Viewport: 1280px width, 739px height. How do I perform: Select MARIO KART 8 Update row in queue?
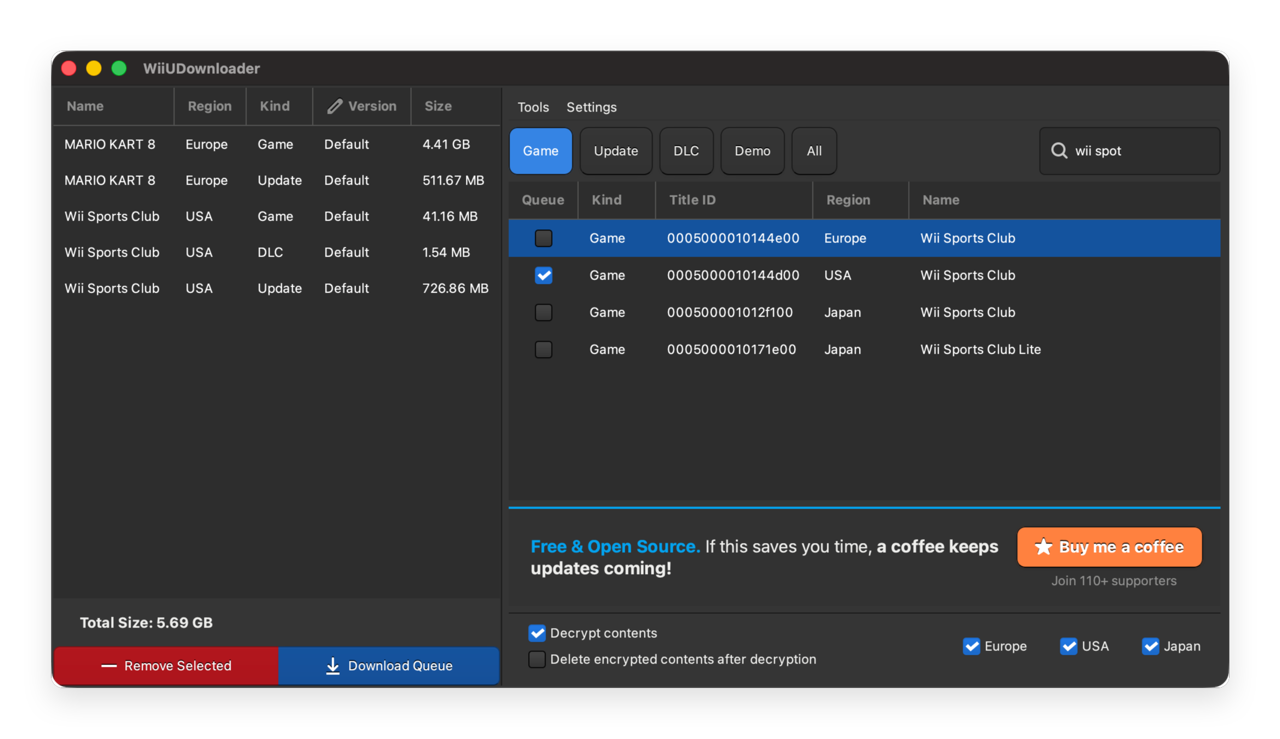[277, 180]
